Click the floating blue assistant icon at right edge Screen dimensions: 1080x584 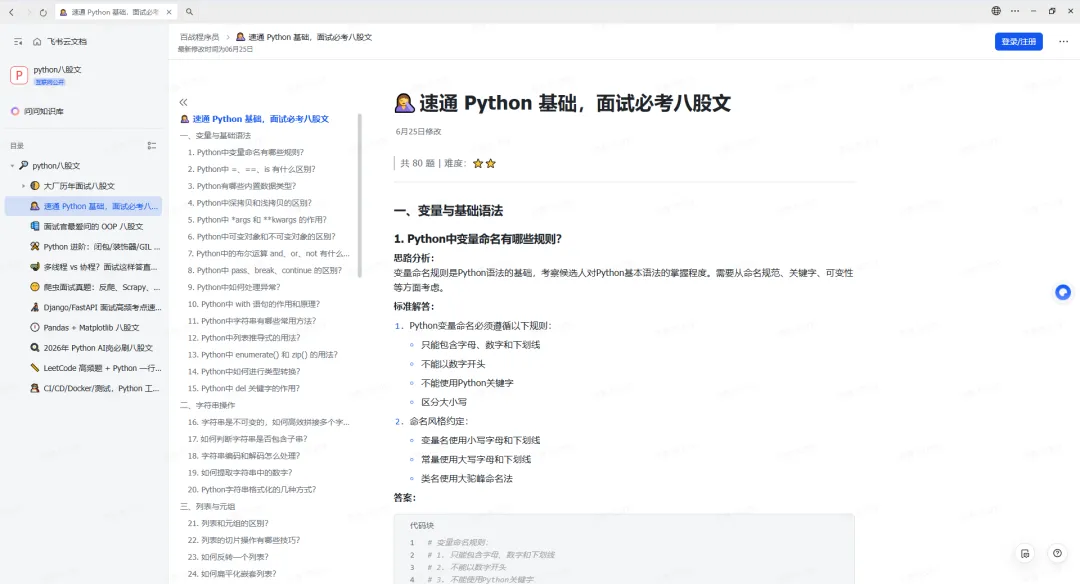[x=1063, y=293]
